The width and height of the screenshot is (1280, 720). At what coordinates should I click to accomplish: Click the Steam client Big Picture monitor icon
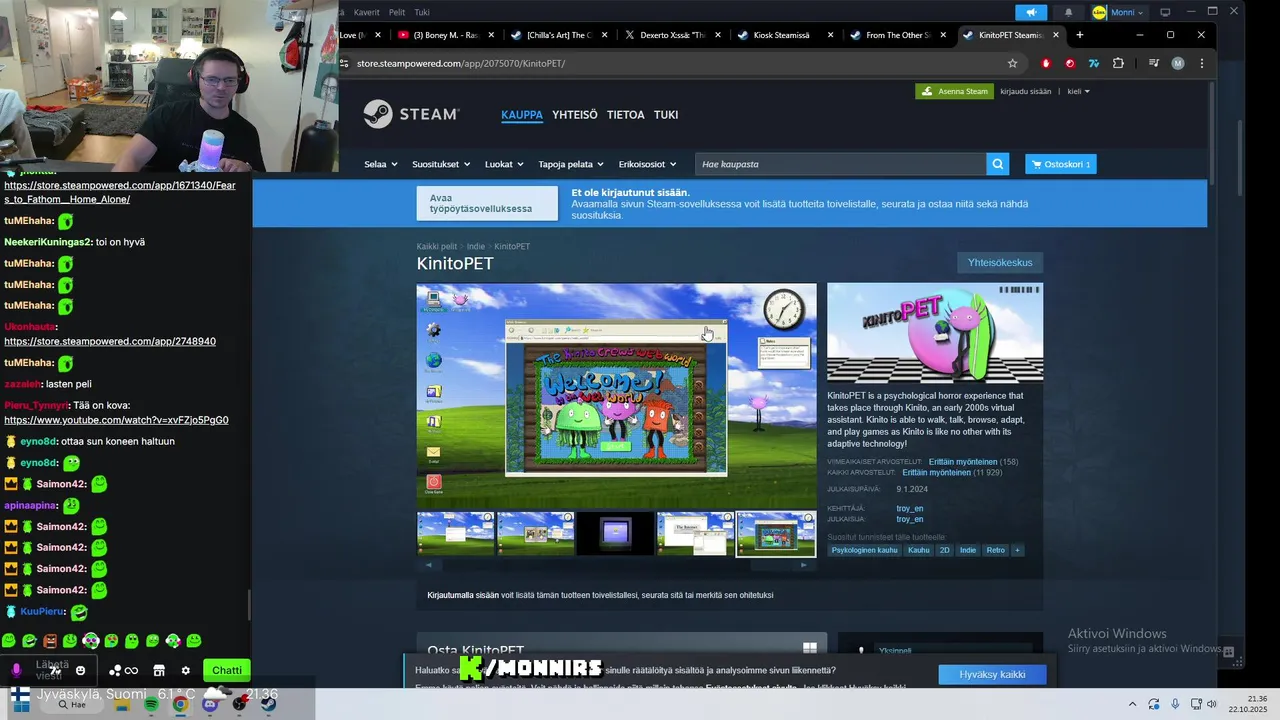[1165, 12]
